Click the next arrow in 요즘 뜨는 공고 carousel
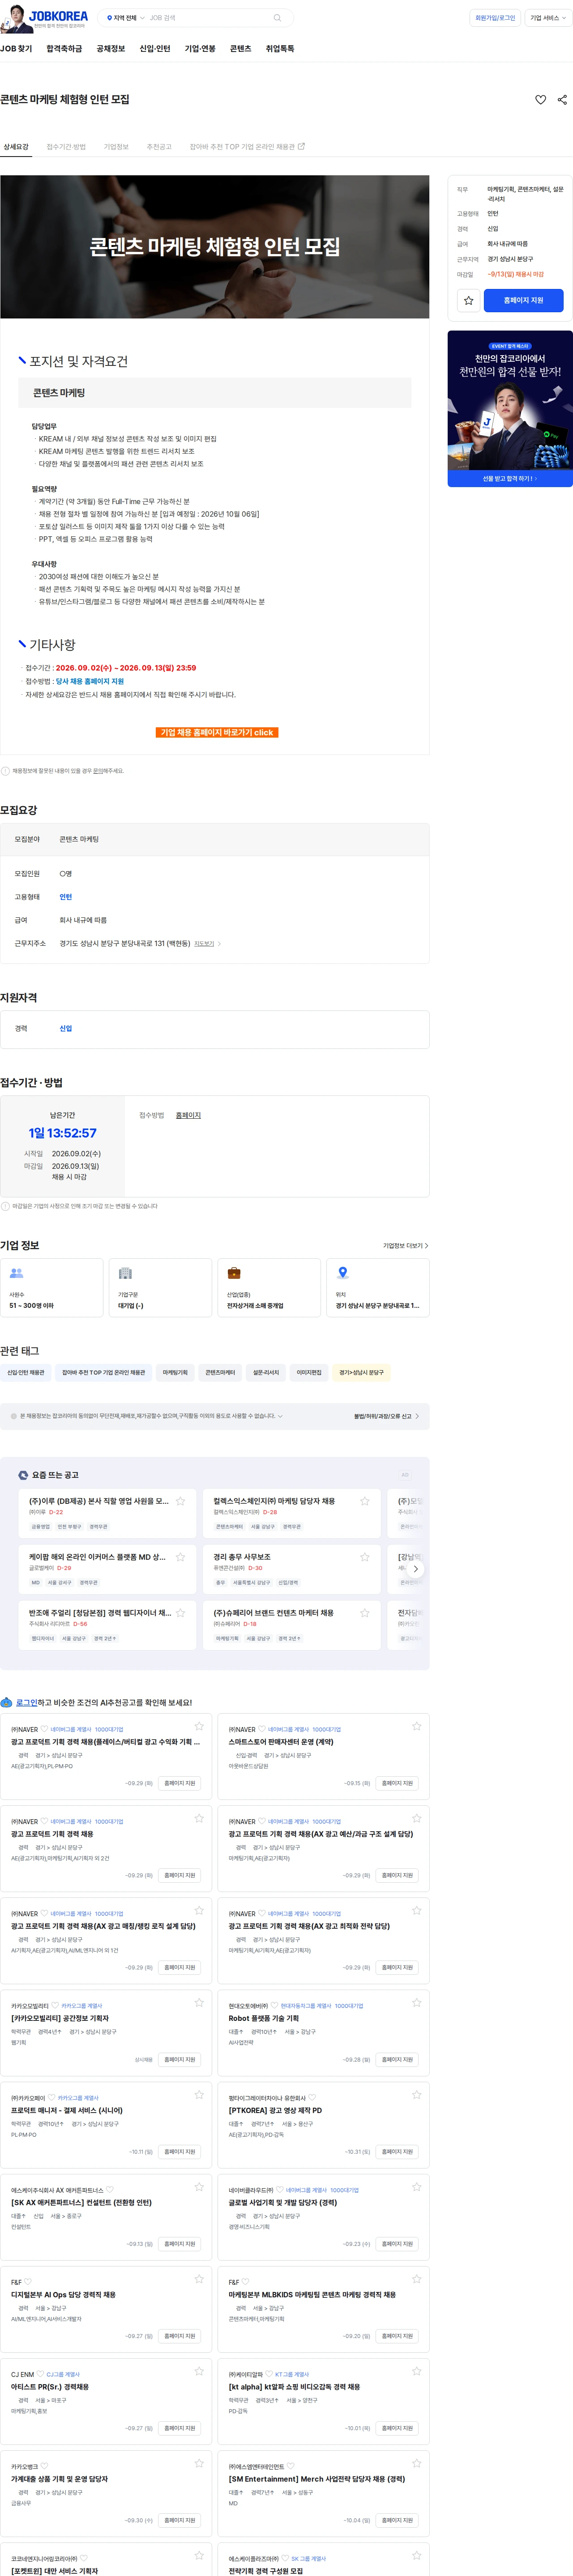The image size is (573, 2576). click(x=416, y=1569)
